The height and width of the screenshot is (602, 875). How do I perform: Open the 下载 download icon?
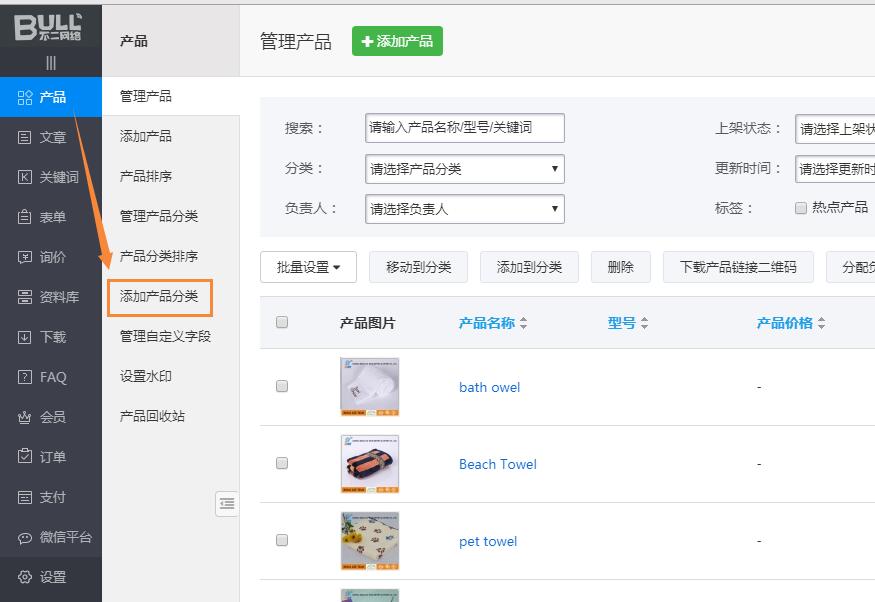[25, 337]
